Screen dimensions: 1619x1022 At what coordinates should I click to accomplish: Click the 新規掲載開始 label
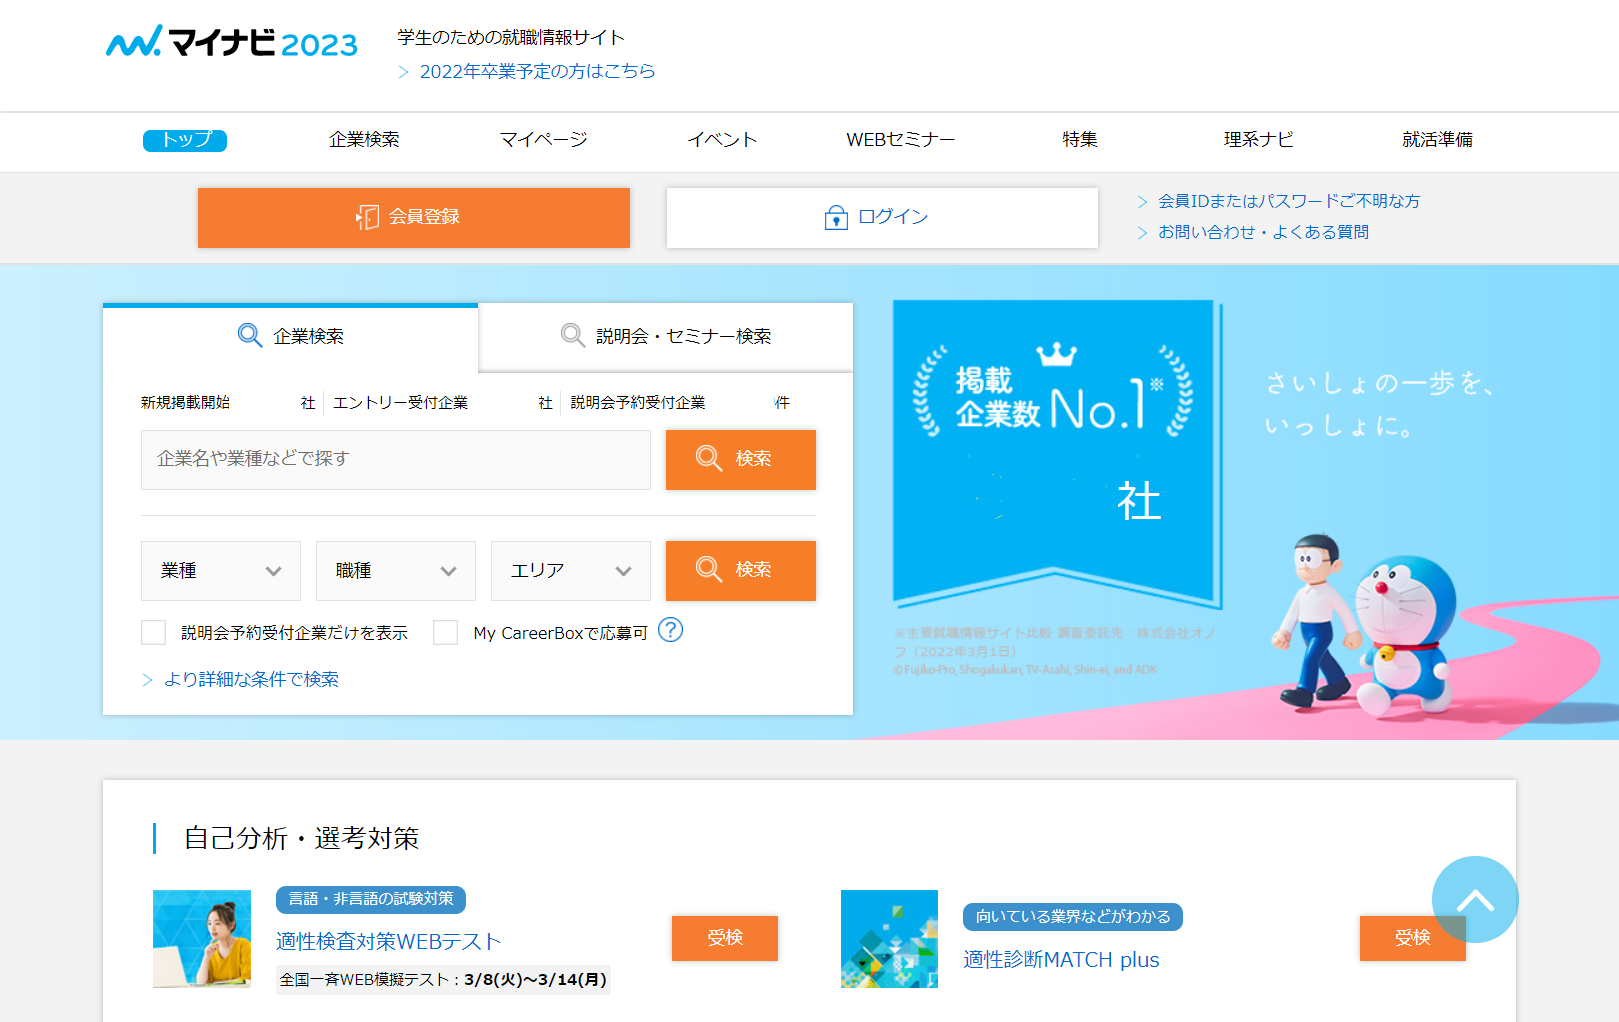click(x=185, y=403)
